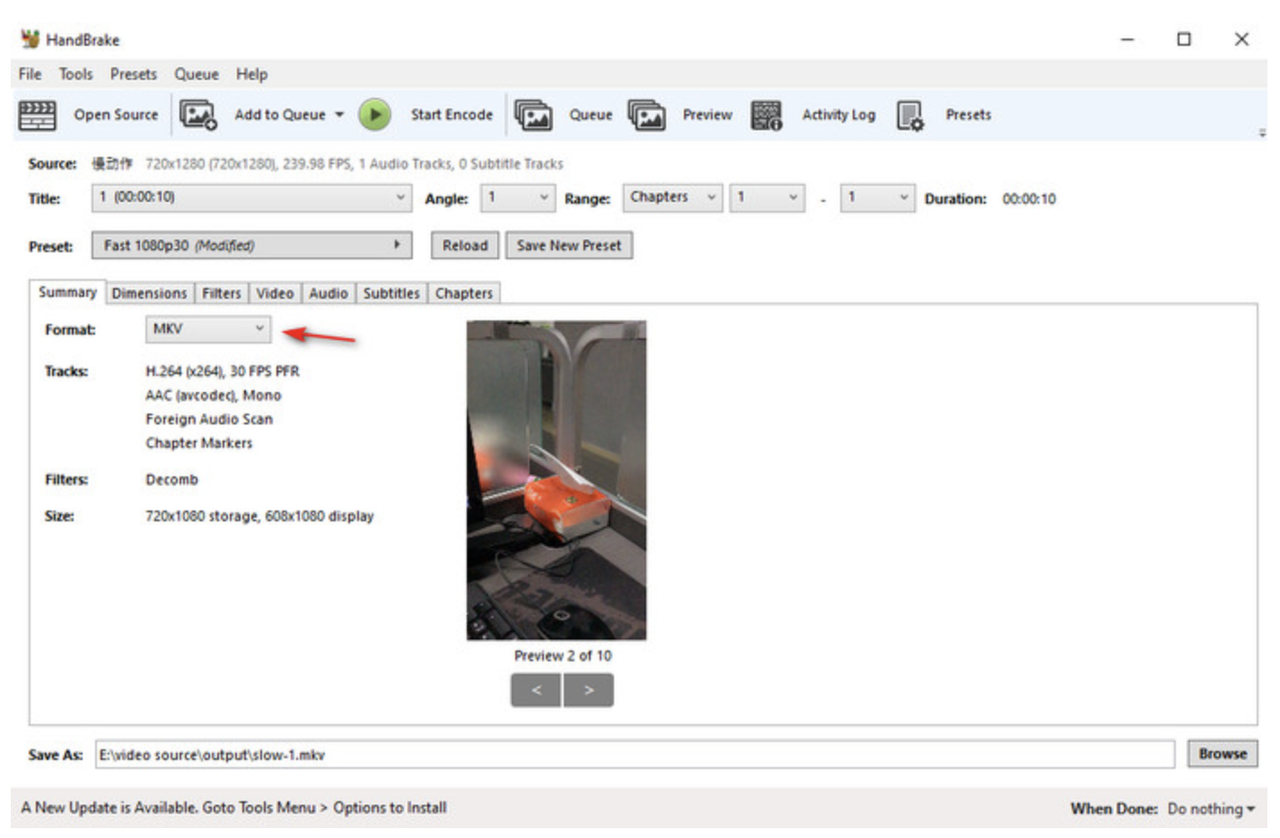Open the start chapter dropdown
The width and height of the screenshot is (1280, 838).
[767, 198]
